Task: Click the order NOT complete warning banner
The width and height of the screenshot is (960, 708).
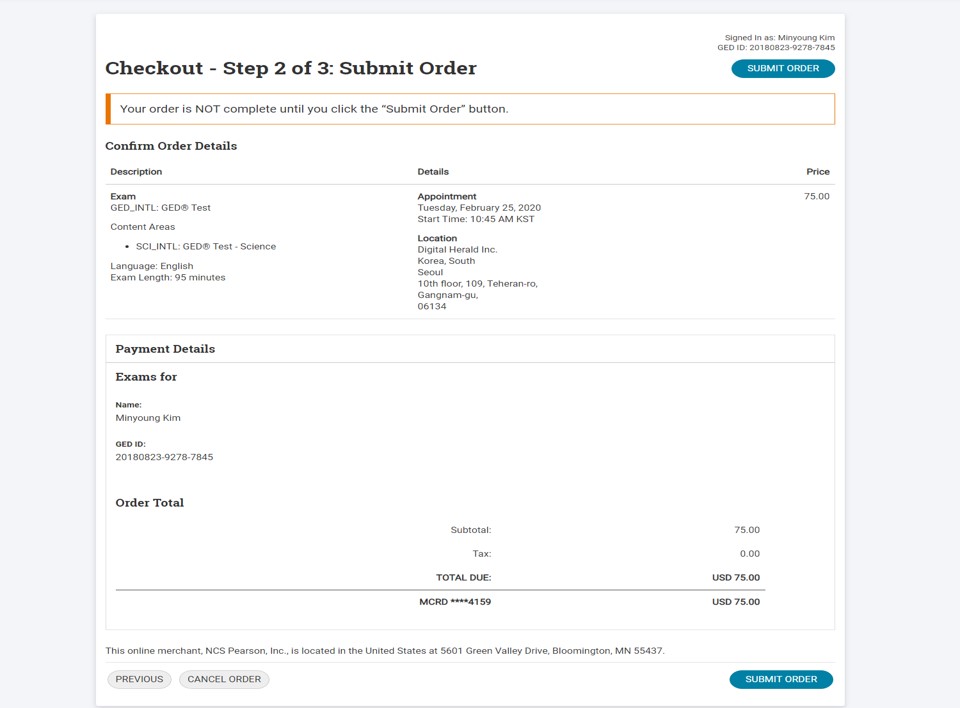Action: 470,109
